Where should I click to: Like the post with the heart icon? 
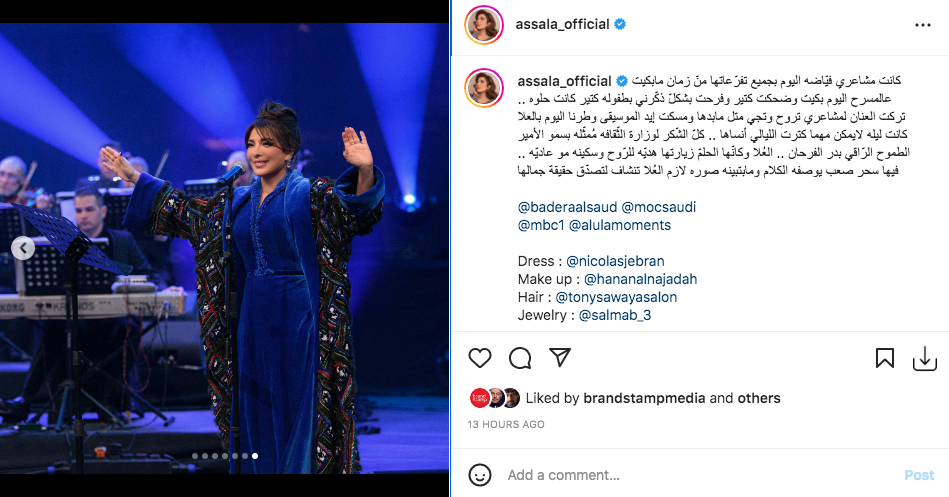click(480, 358)
